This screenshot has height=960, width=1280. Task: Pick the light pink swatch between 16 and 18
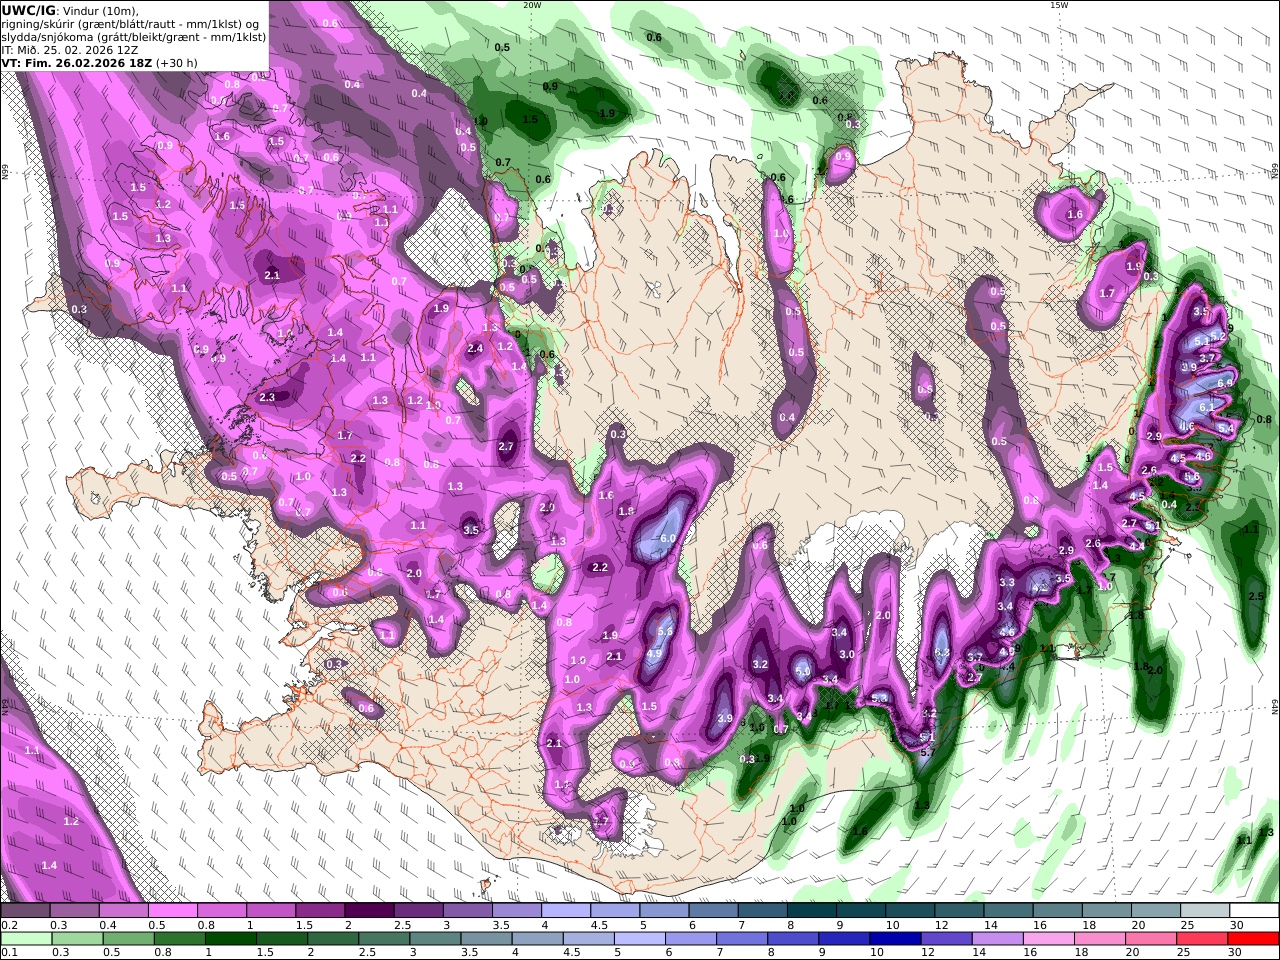[x=1049, y=938]
